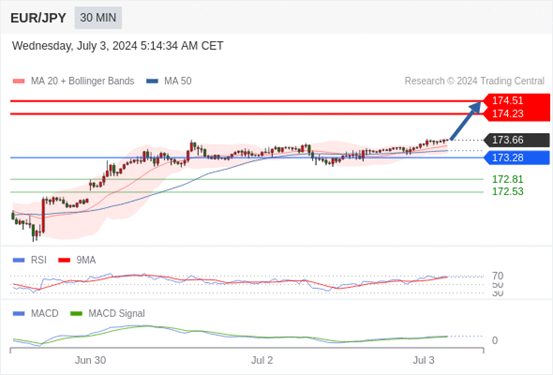The width and height of the screenshot is (553, 375).
Task: Select the Jun 30 date axis label
Action: click(90, 360)
